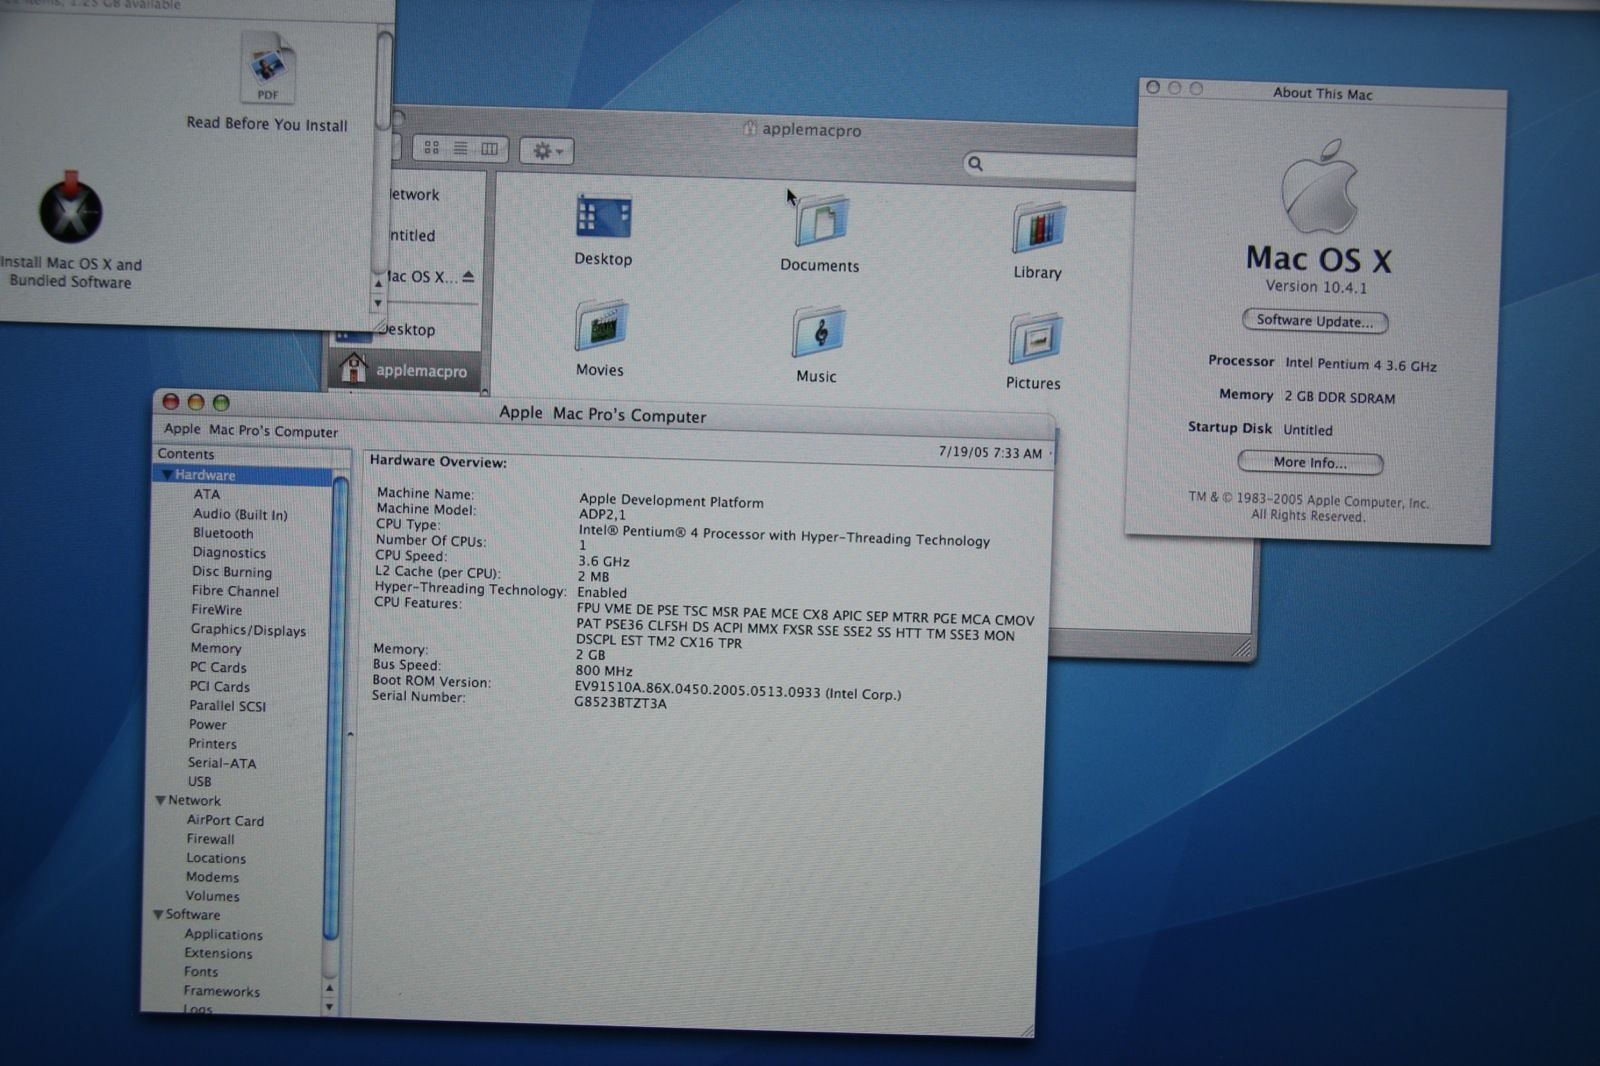Viewport: 1600px width, 1066px height.
Task: Select Firewall item
Action: click(210, 839)
